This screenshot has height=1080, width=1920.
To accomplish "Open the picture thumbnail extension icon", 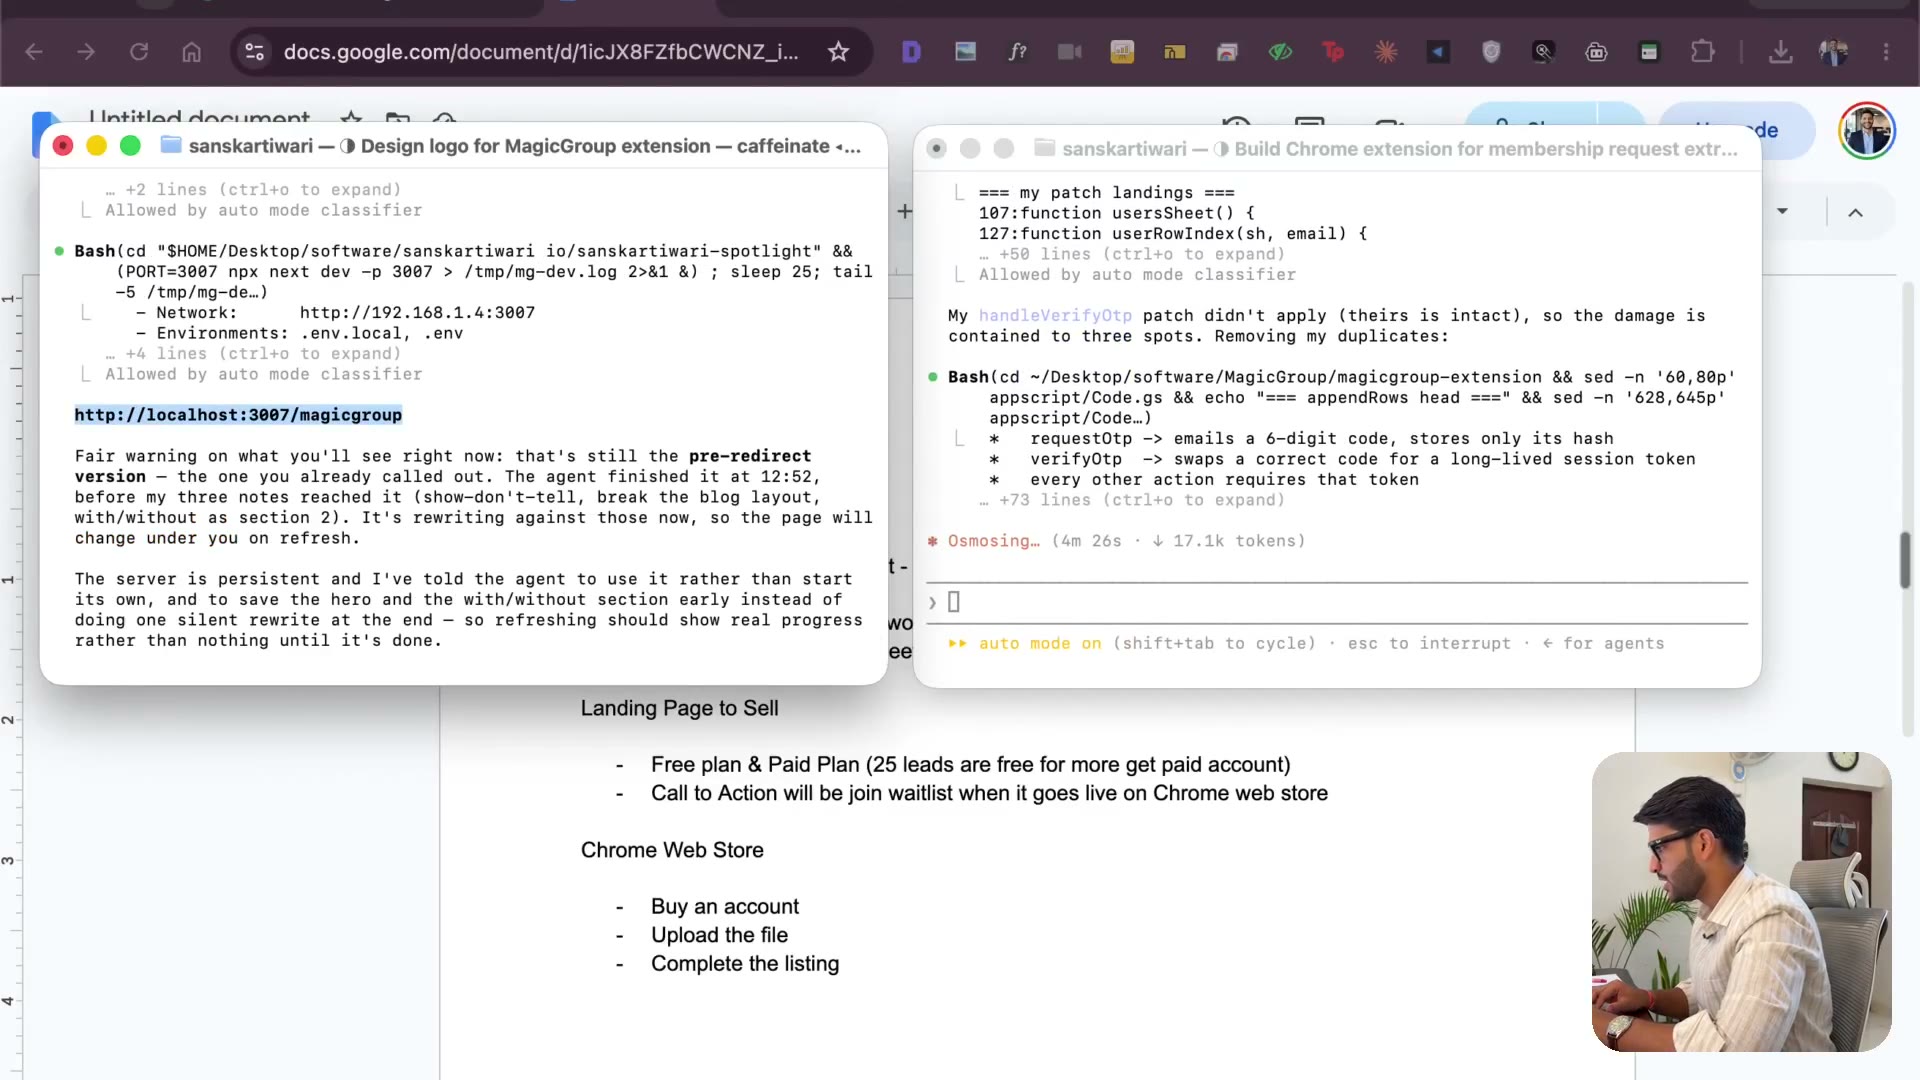I will [x=965, y=52].
